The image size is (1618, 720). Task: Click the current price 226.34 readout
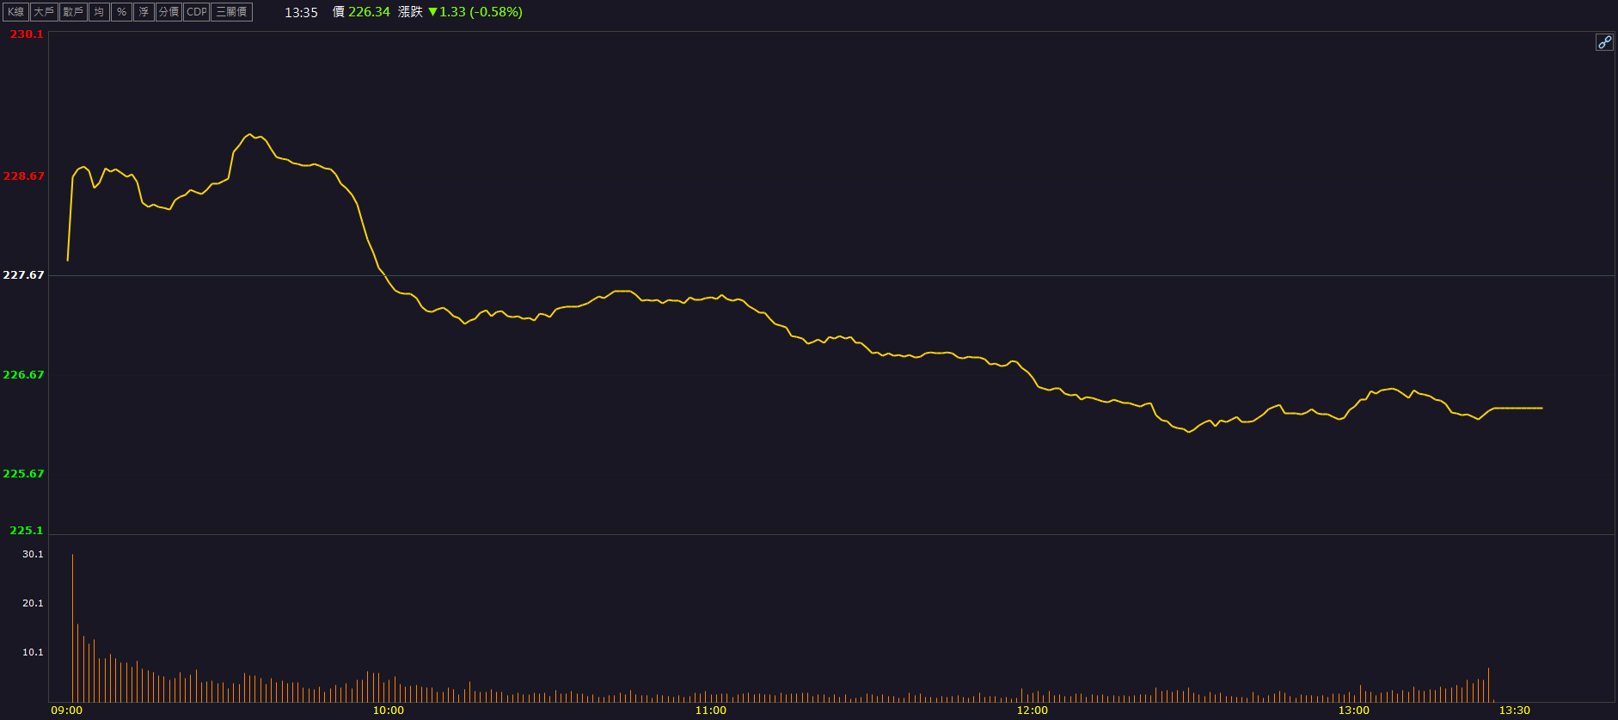coord(369,12)
